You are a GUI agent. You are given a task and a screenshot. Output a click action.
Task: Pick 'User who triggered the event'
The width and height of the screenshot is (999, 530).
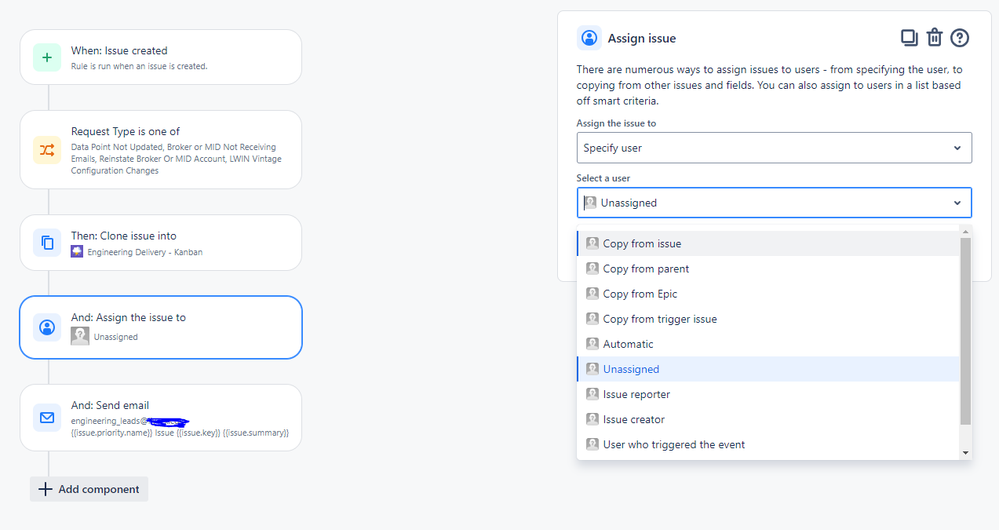[768, 445]
